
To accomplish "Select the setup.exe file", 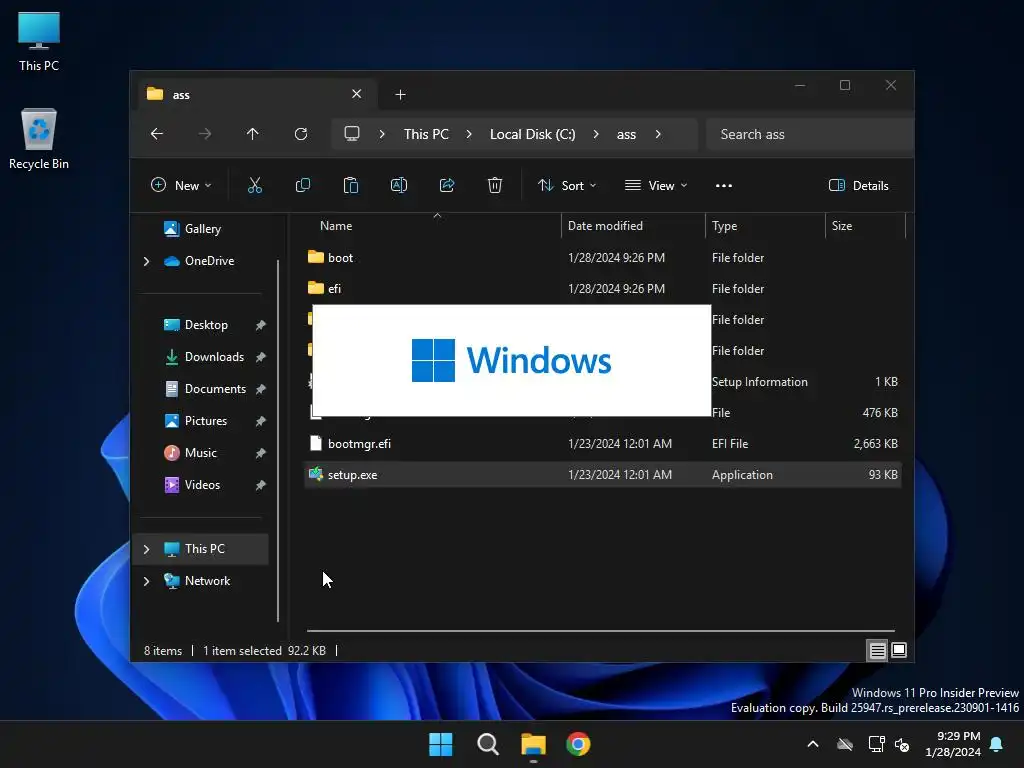I will point(602,475).
